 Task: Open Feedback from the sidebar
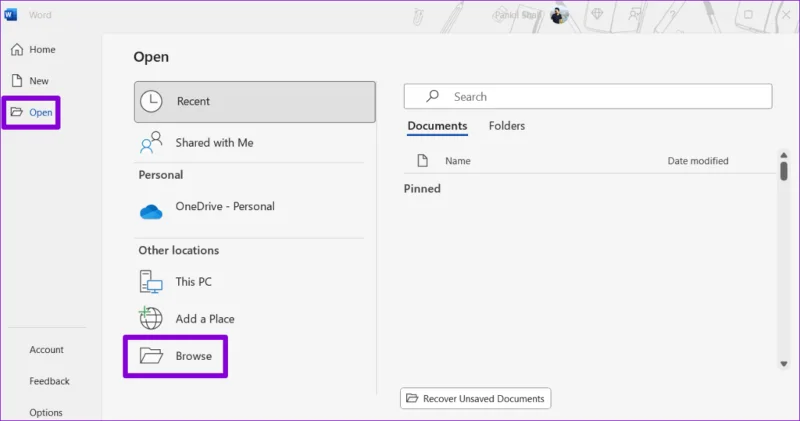(x=49, y=381)
